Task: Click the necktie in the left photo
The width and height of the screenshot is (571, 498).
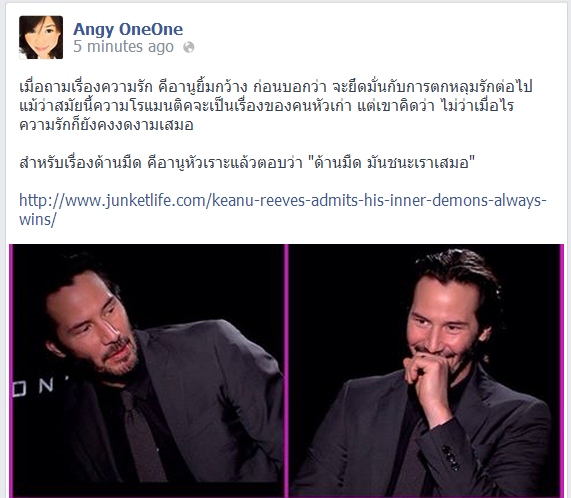Action: tap(144, 435)
